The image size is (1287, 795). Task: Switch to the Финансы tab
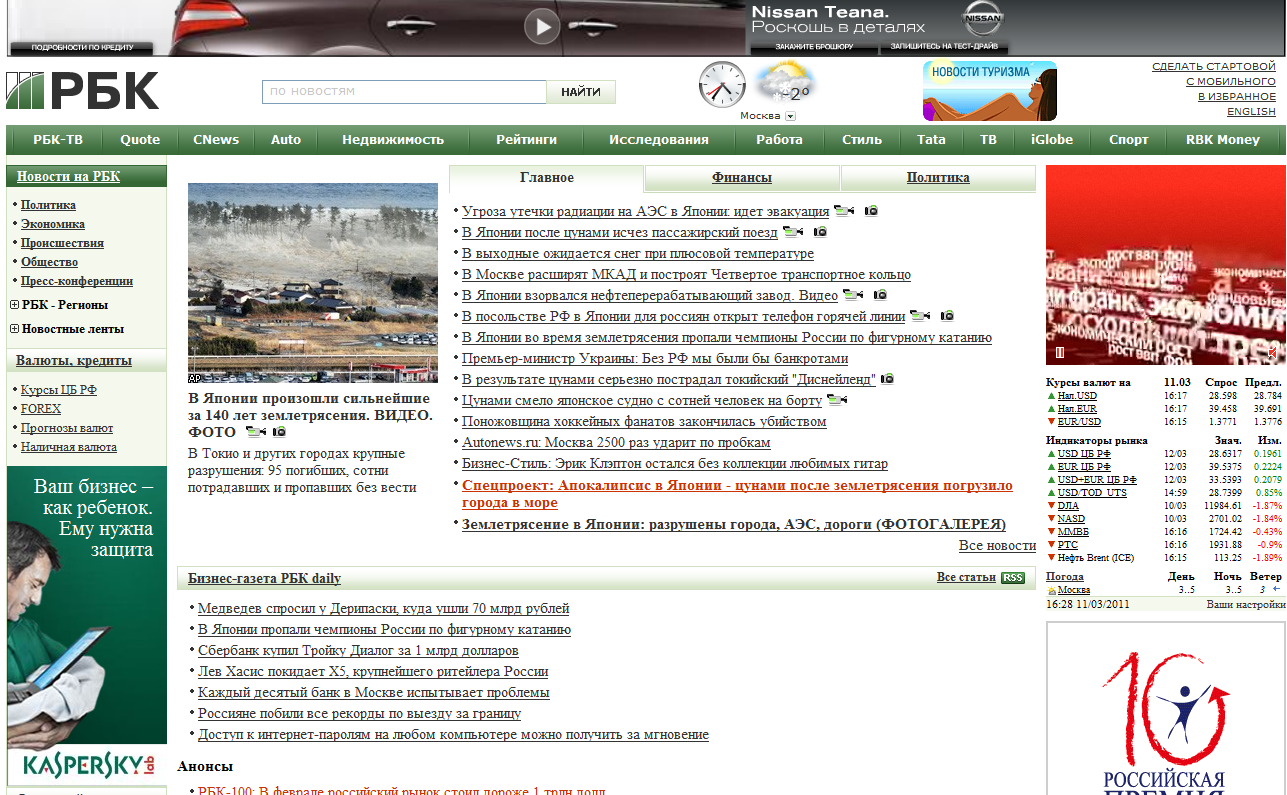point(742,178)
